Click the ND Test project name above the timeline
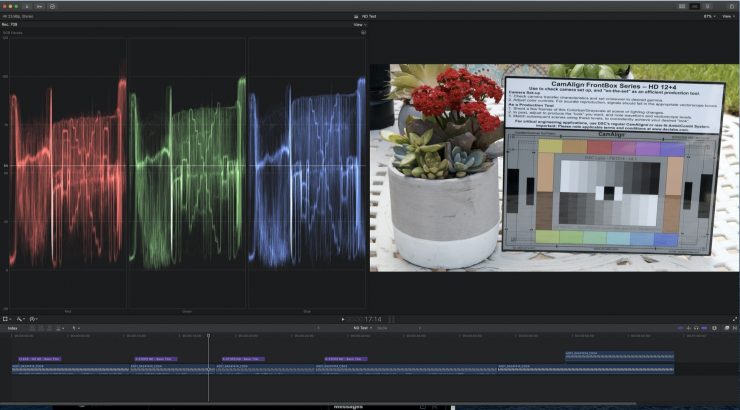The image size is (740, 410). 360,327
